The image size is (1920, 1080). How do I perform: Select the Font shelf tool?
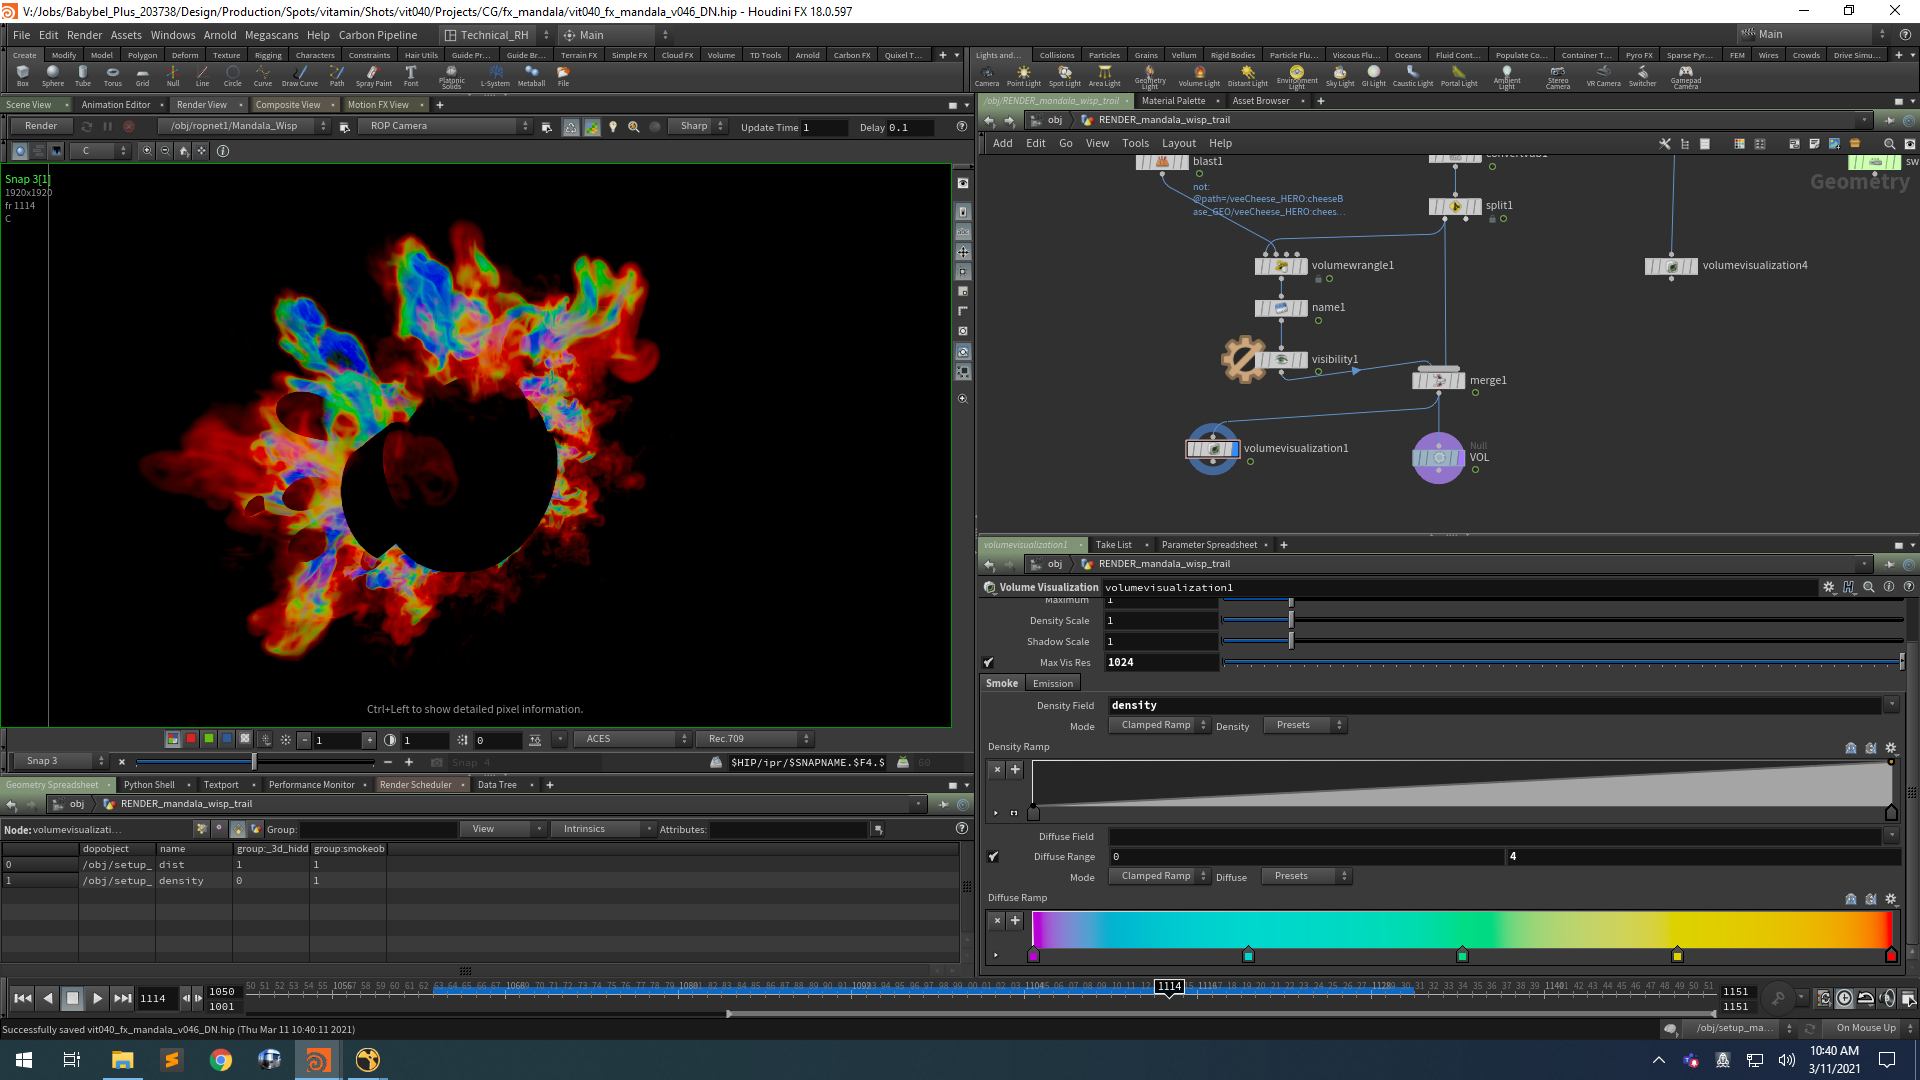(x=411, y=75)
